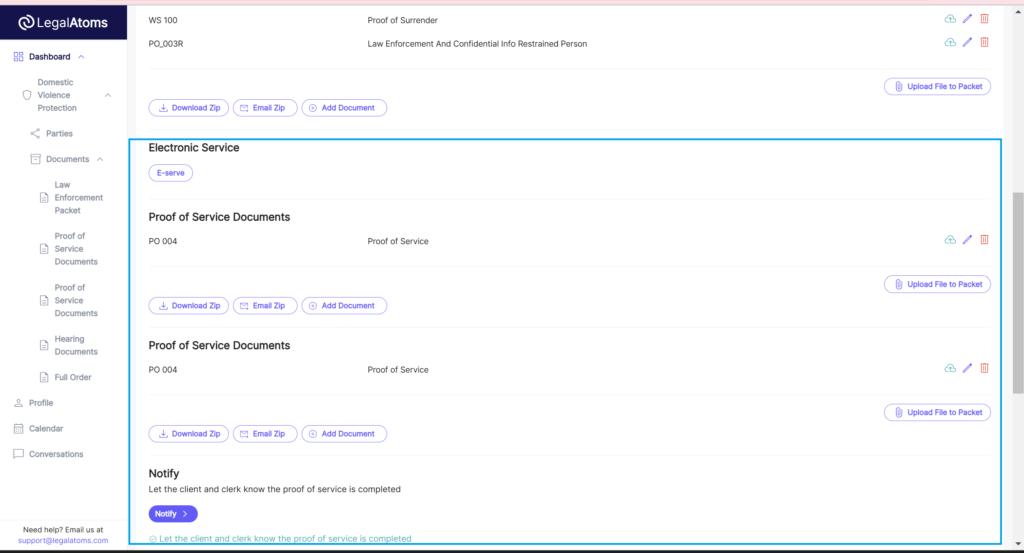Click the vertical page scrollbar
The image size is (1024, 553).
(x=1018, y=293)
